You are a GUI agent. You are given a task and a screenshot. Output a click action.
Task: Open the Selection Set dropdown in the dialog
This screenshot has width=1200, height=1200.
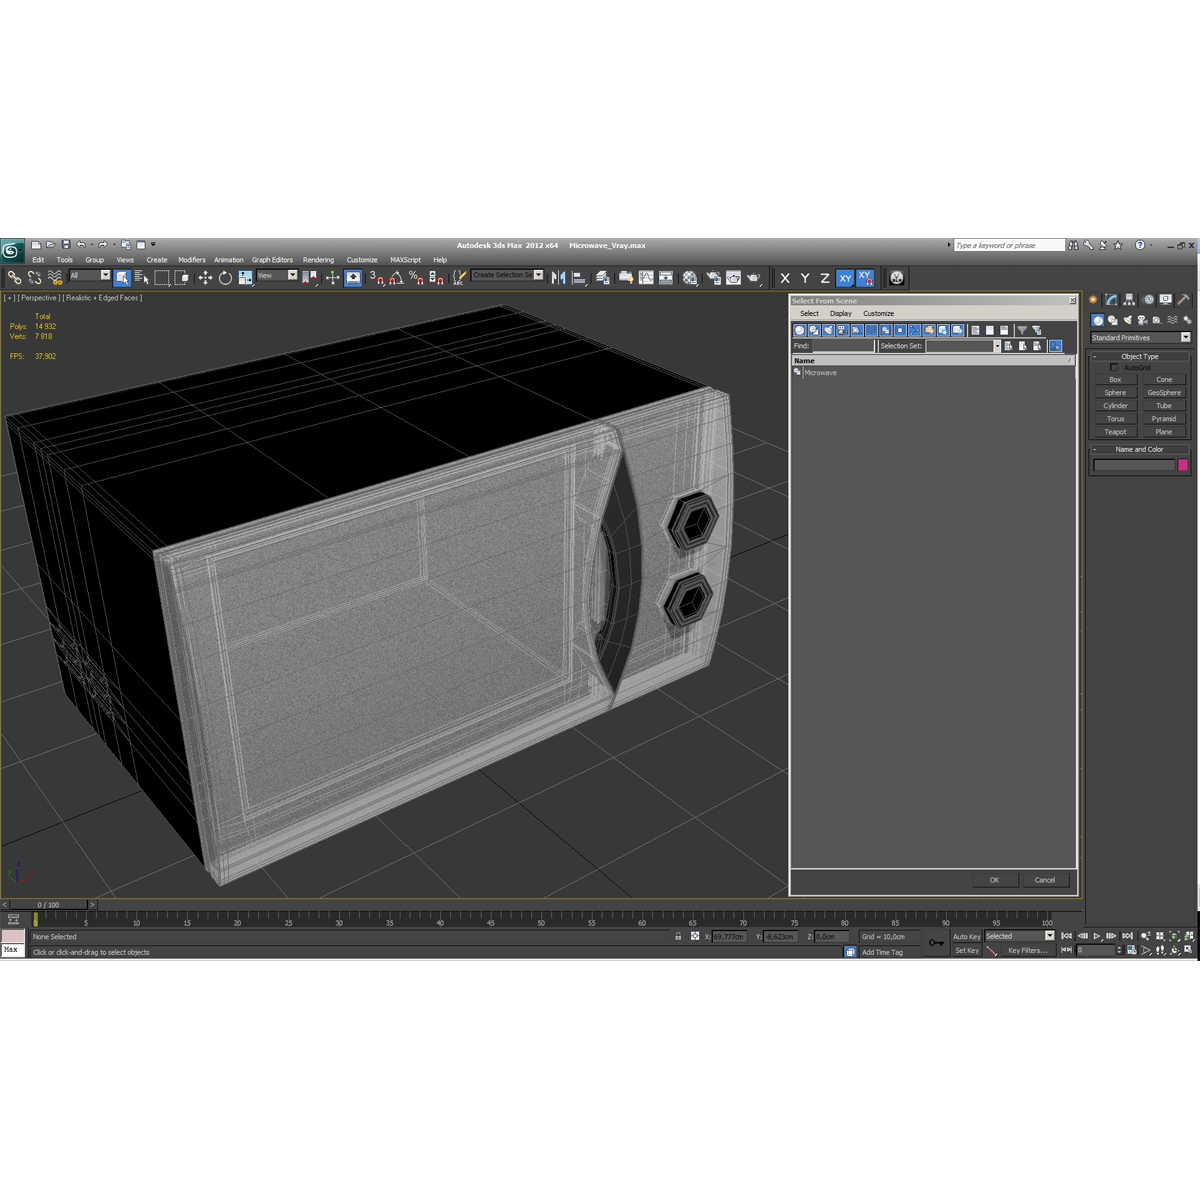[996, 345]
